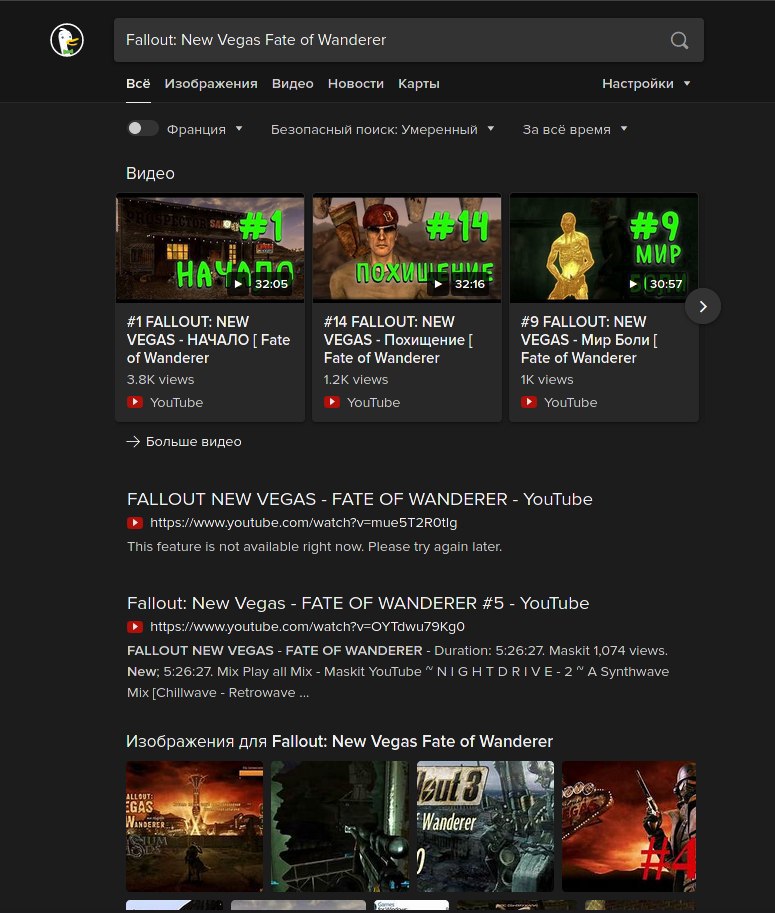
Task: Open #9 FALLOUT: NEW VEGAS - Мир Боли title
Action: pos(589,340)
